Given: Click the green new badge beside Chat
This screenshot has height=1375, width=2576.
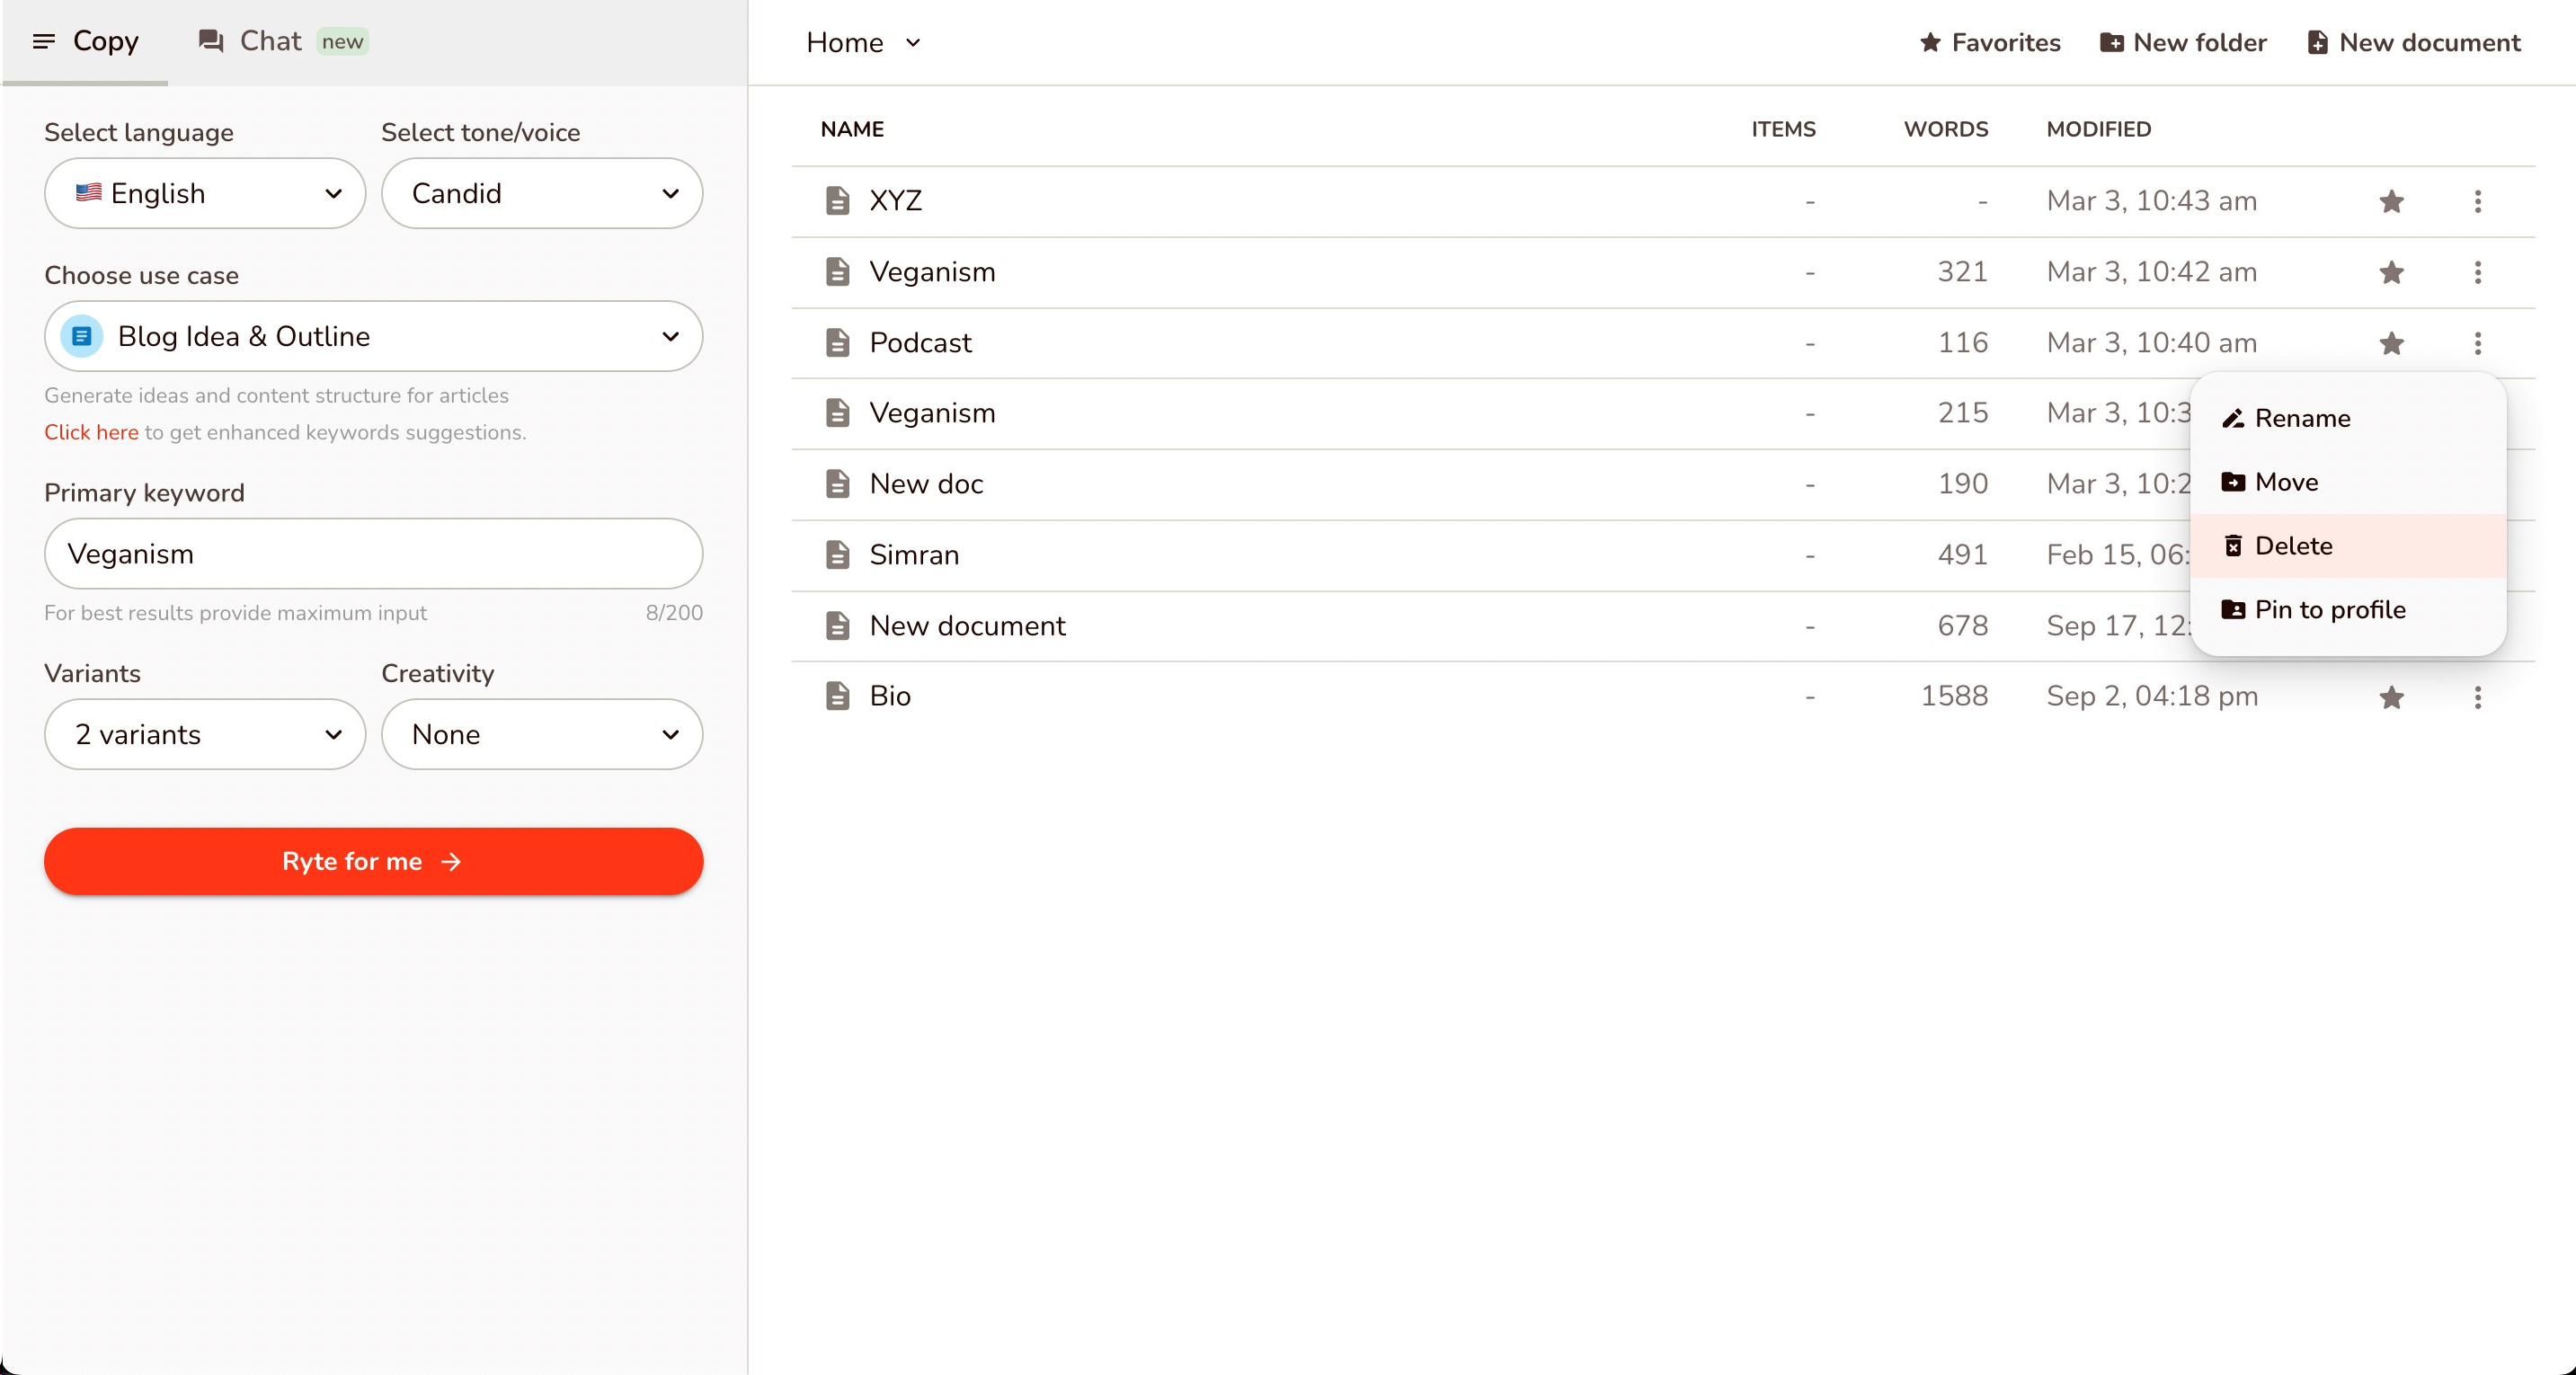Looking at the screenshot, I should 342,41.
